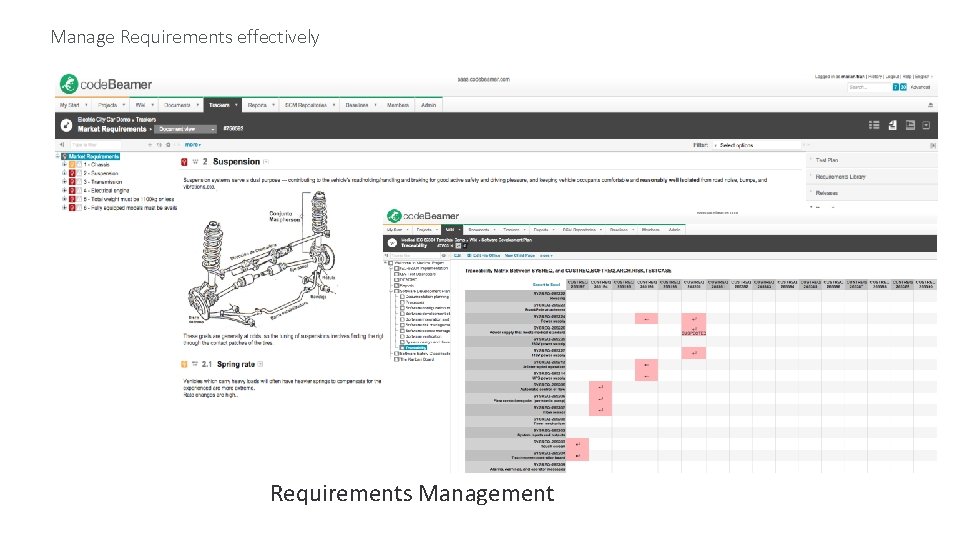960x540 pixels.
Task: Tick the checkbox of 2 - Suspension
Action: (x=79, y=173)
